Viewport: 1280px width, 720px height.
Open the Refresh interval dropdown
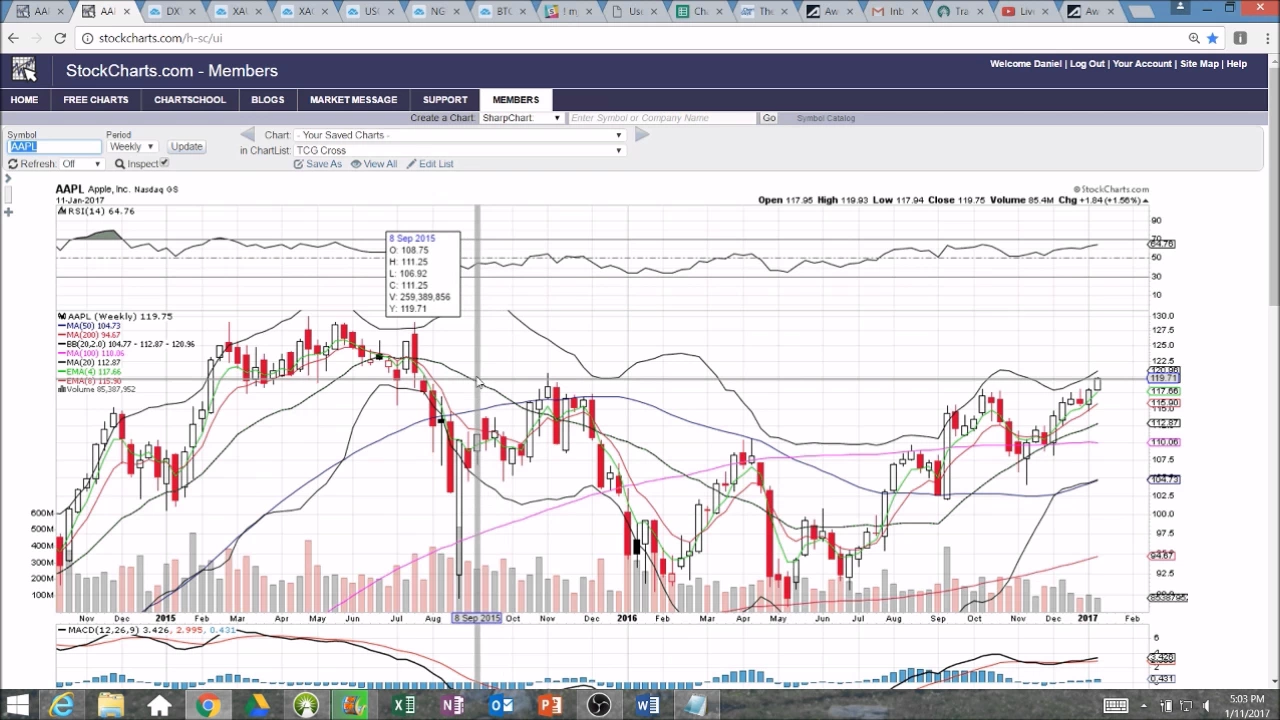click(x=82, y=164)
